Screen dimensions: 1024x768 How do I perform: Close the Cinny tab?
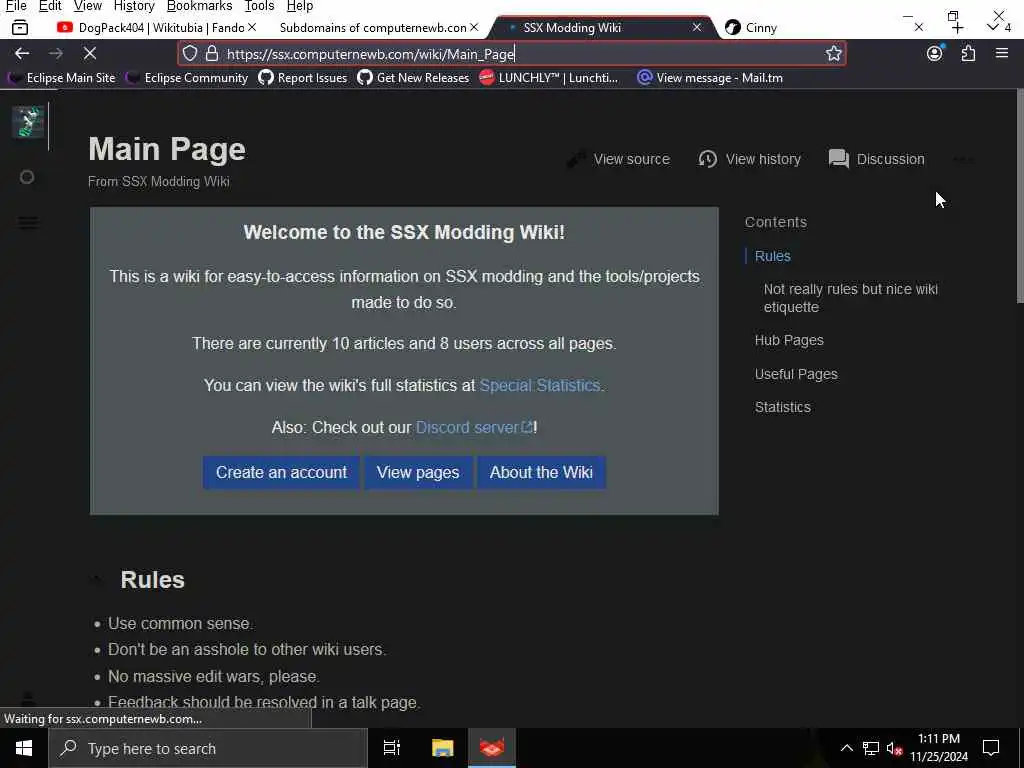[x=918, y=27]
